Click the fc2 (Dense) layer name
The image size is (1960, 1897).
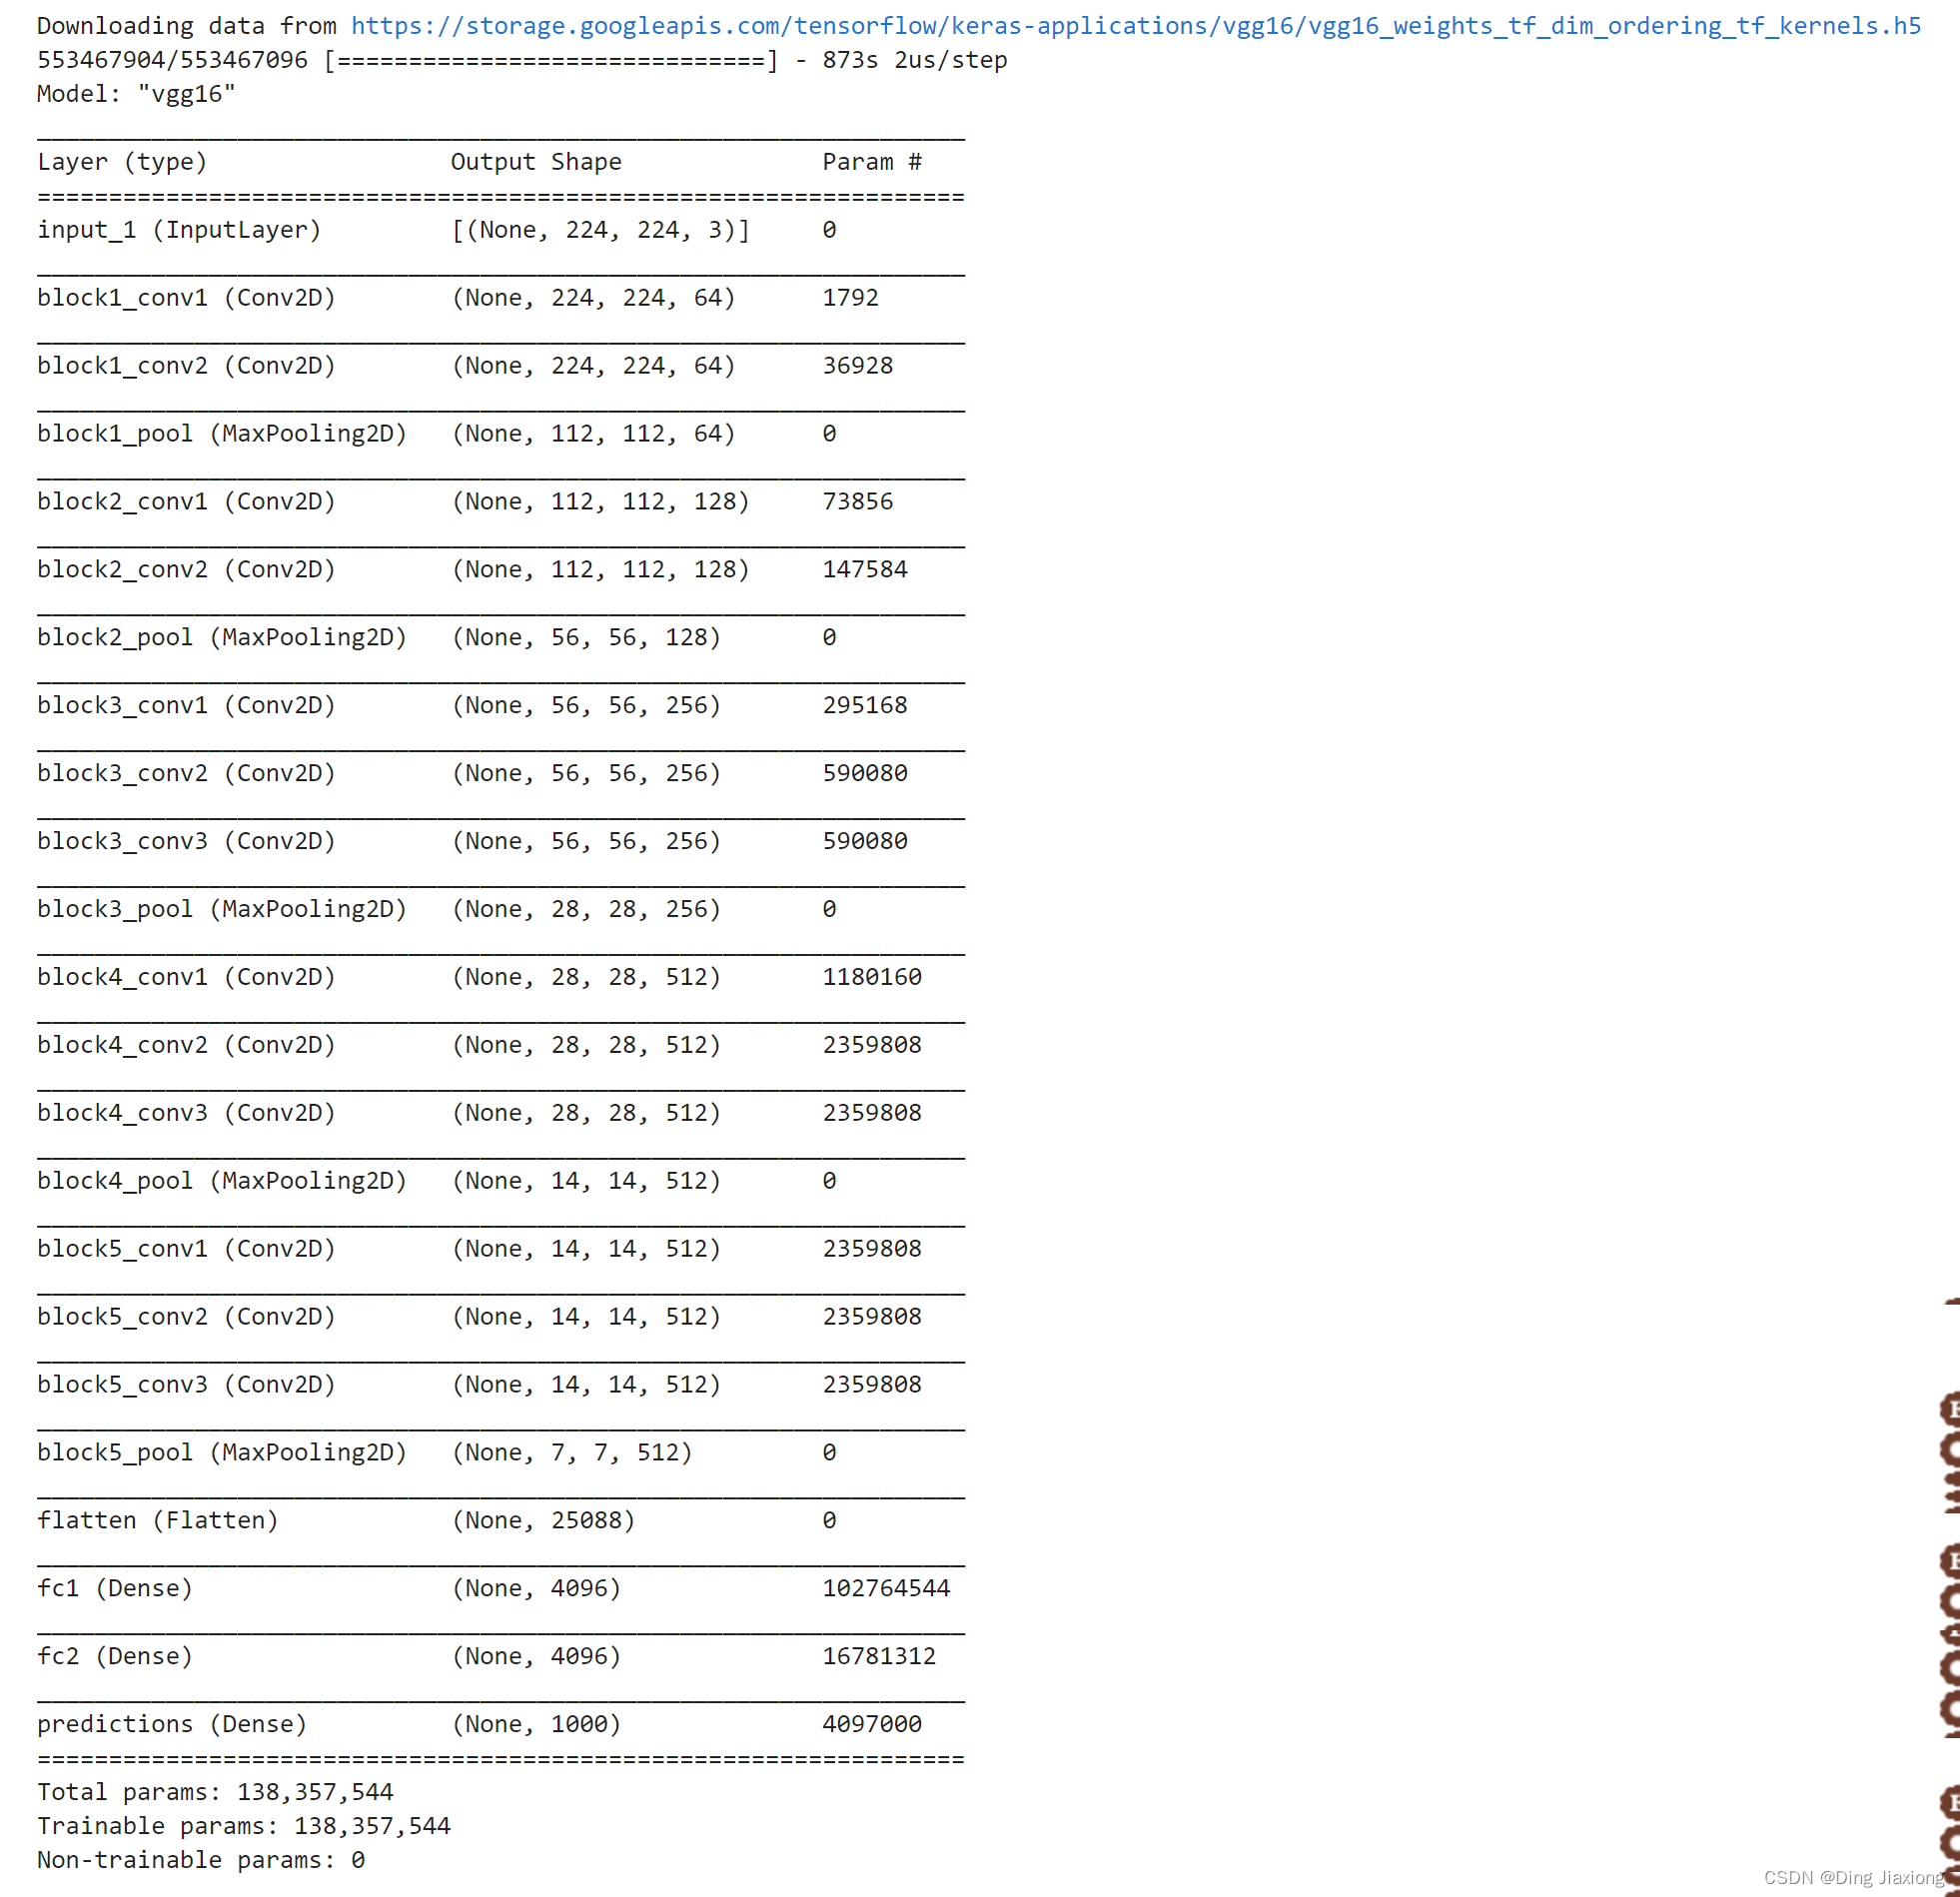(114, 1656)
